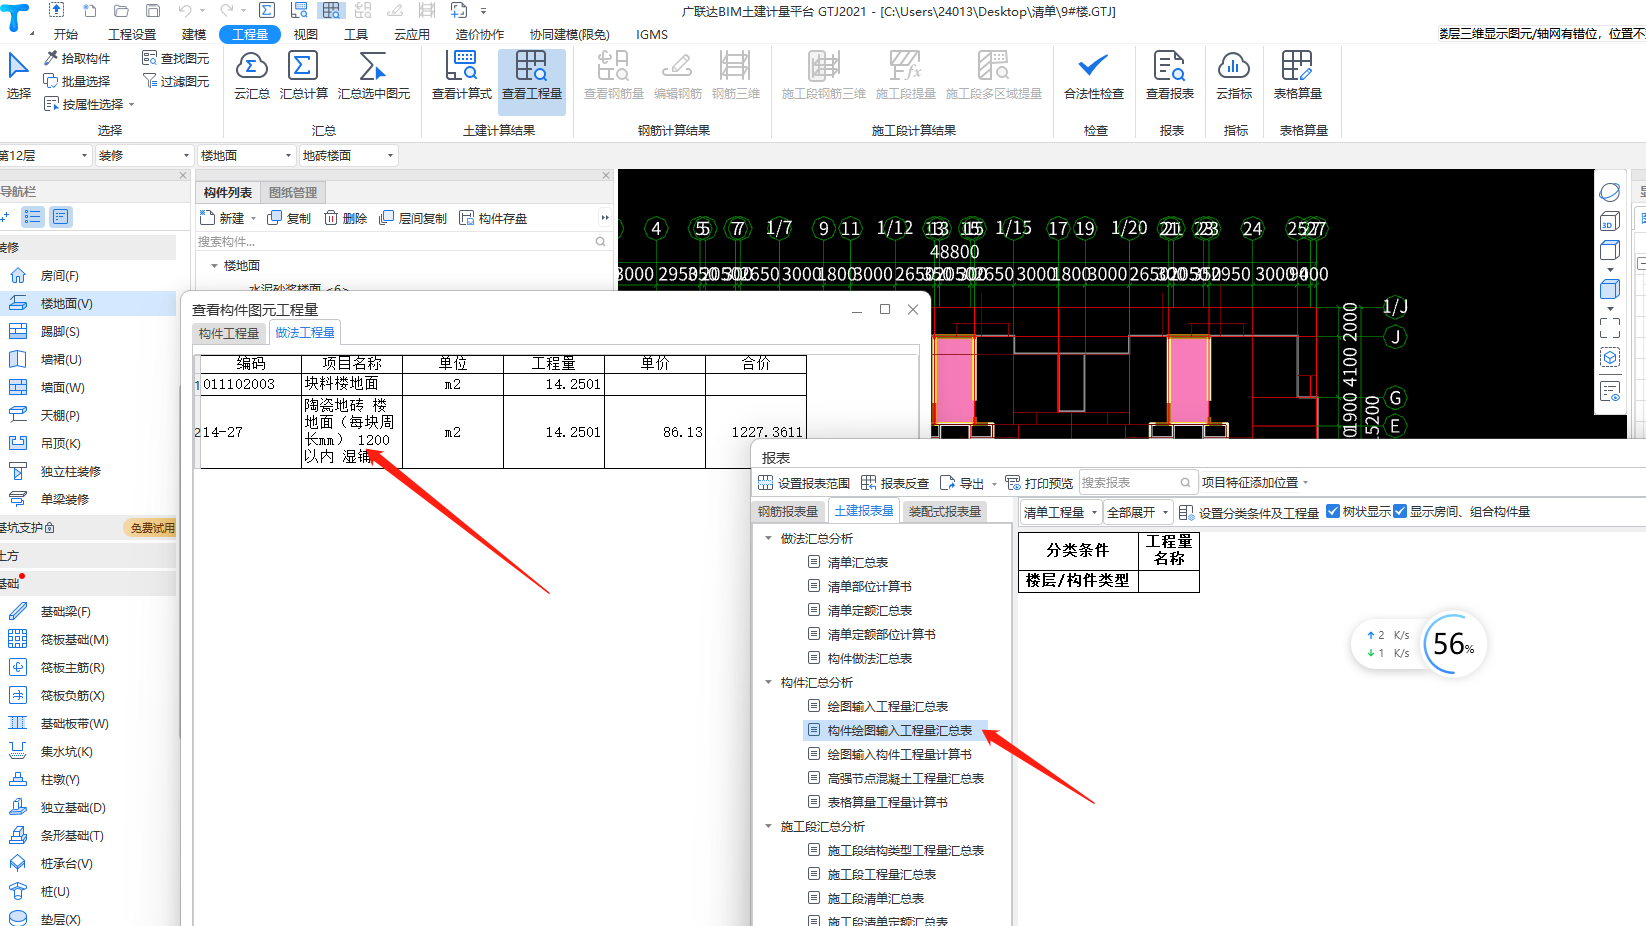The height and width of the screenshot is (926, 1646).
Task: Switch to 图纸管理 tab
Action: click(293, 192)
